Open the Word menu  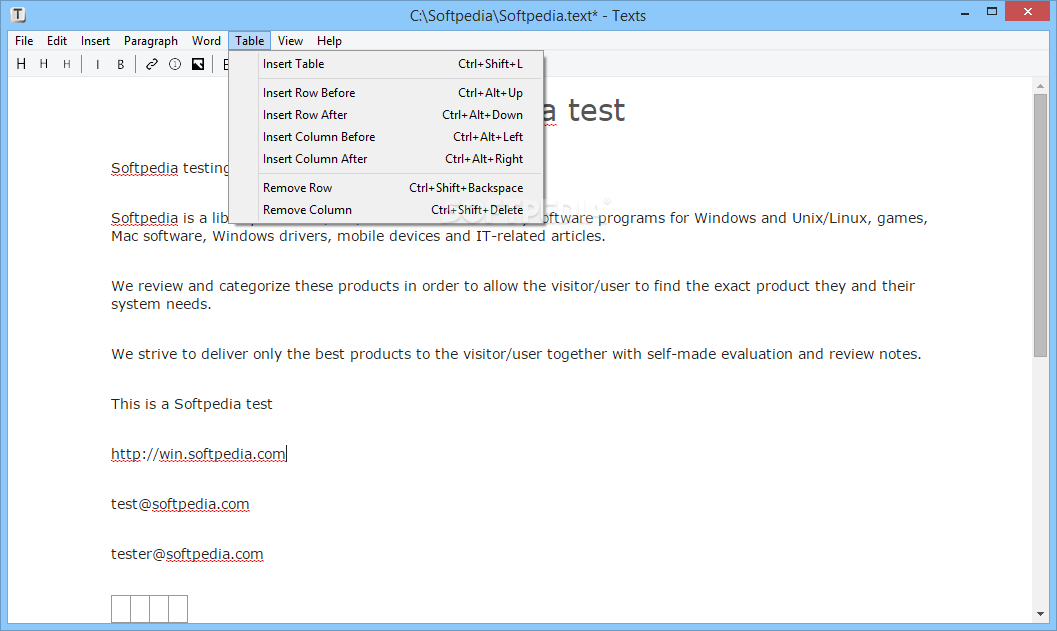206,40
